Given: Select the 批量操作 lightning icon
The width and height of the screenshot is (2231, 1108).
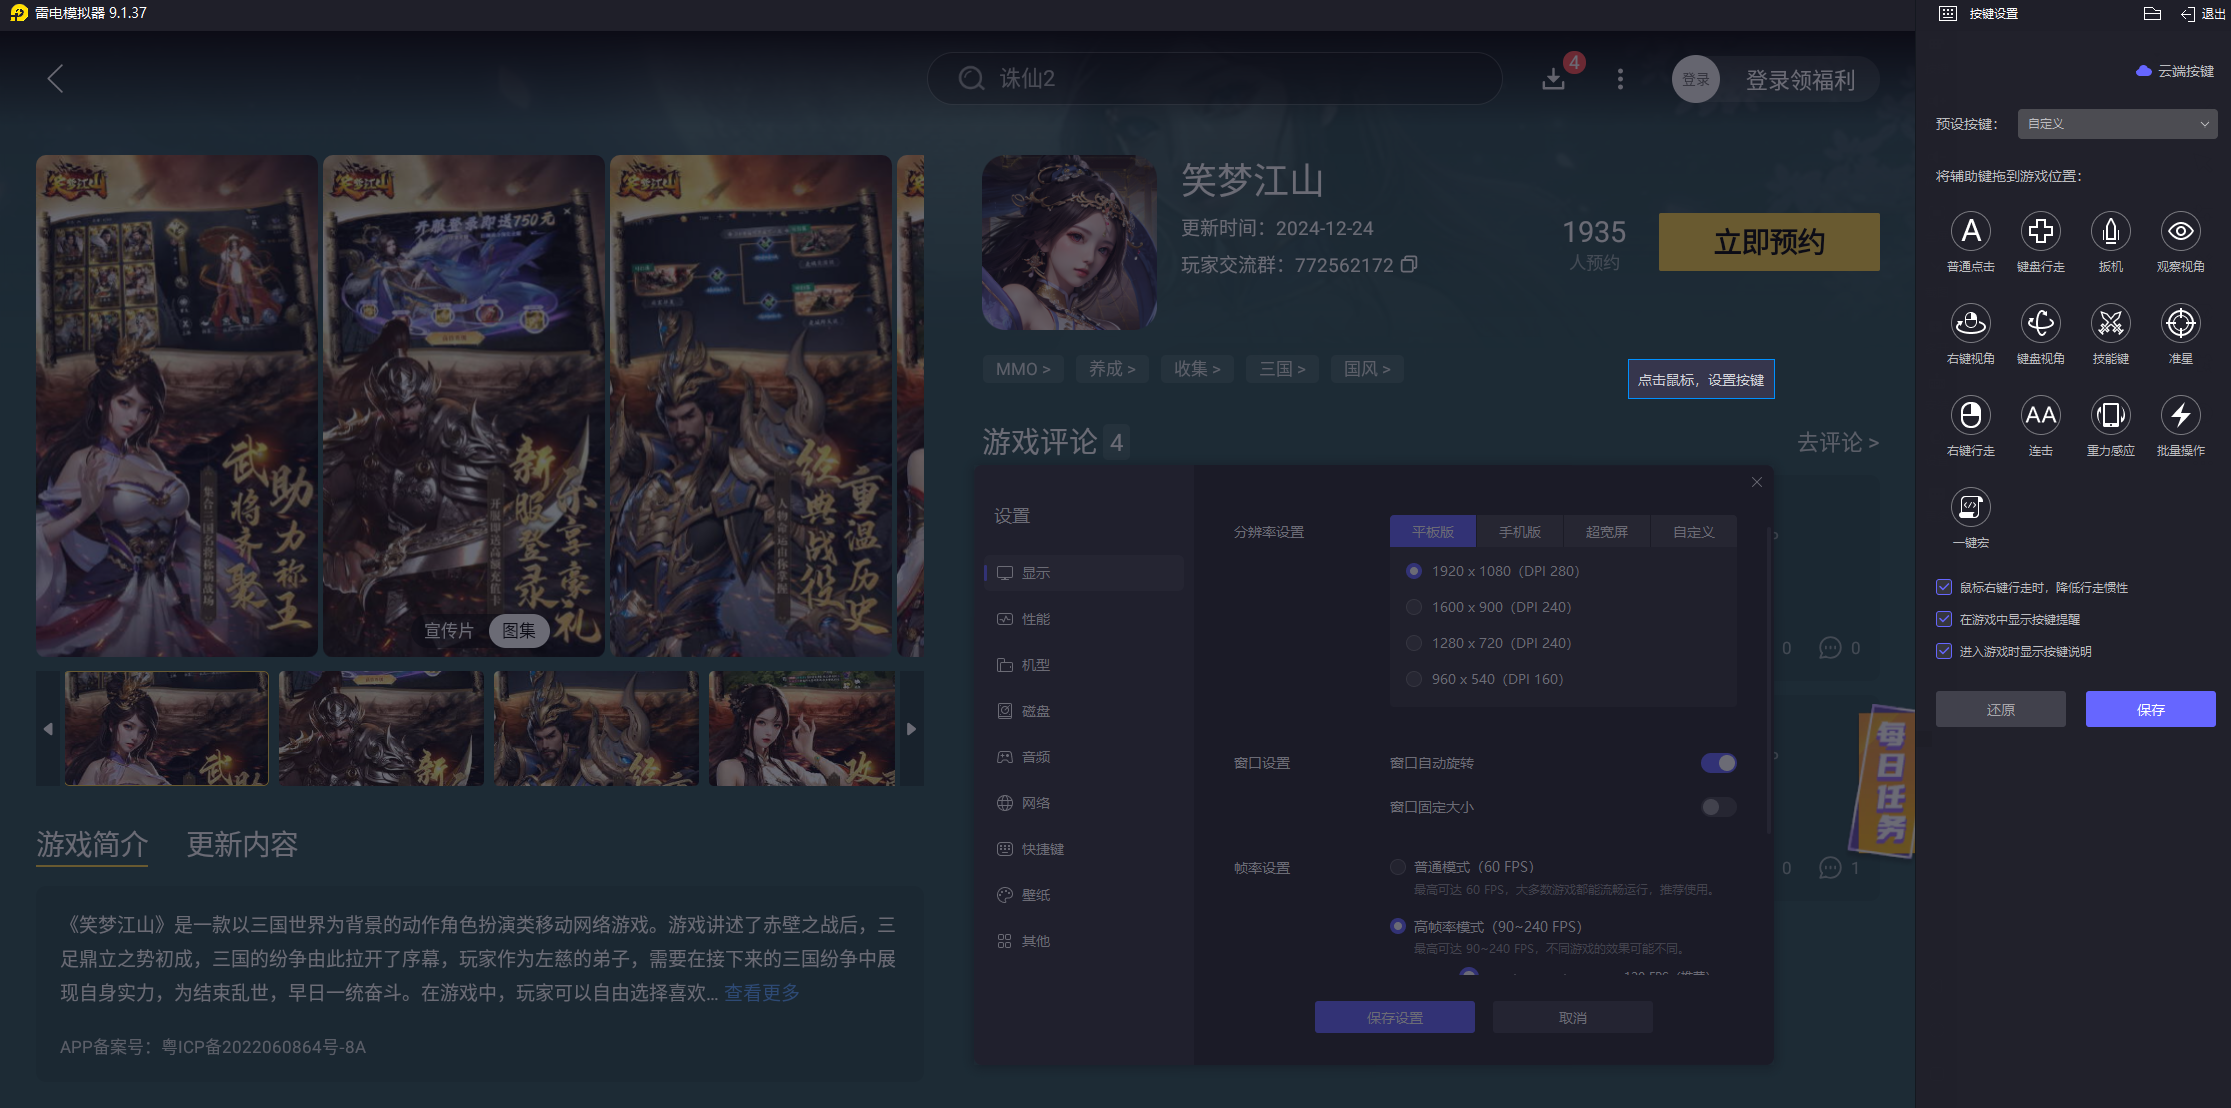Looking at the screenshot, I should point(2180,416).
